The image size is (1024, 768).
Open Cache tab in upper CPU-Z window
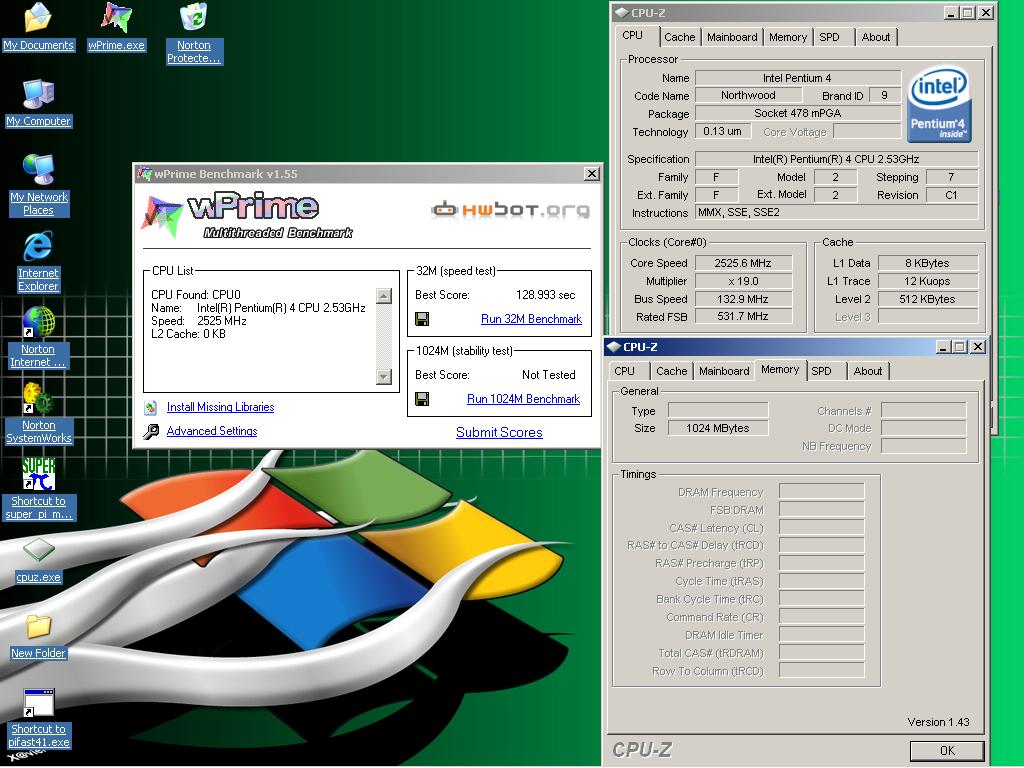(x=679, y=37)
